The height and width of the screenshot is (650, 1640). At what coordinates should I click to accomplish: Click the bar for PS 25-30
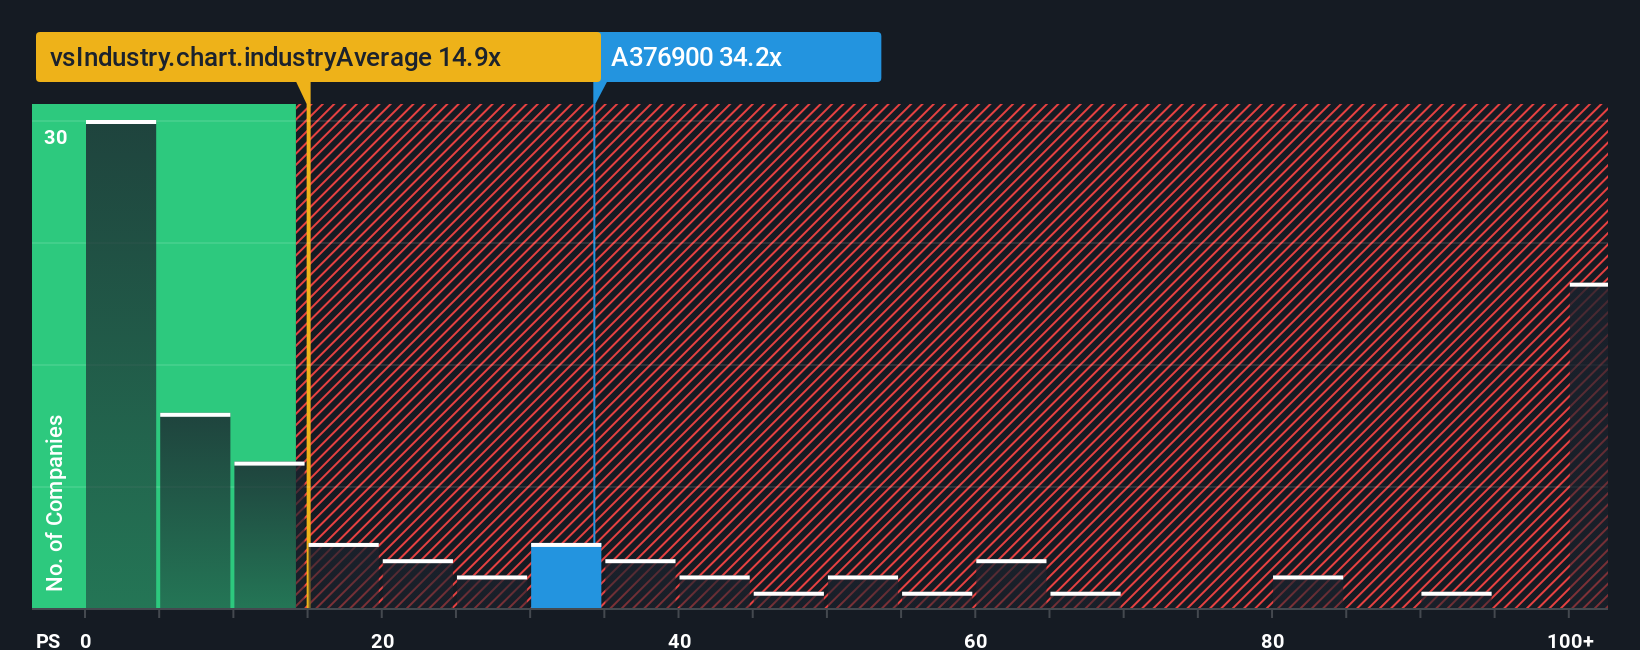(492, 592)
